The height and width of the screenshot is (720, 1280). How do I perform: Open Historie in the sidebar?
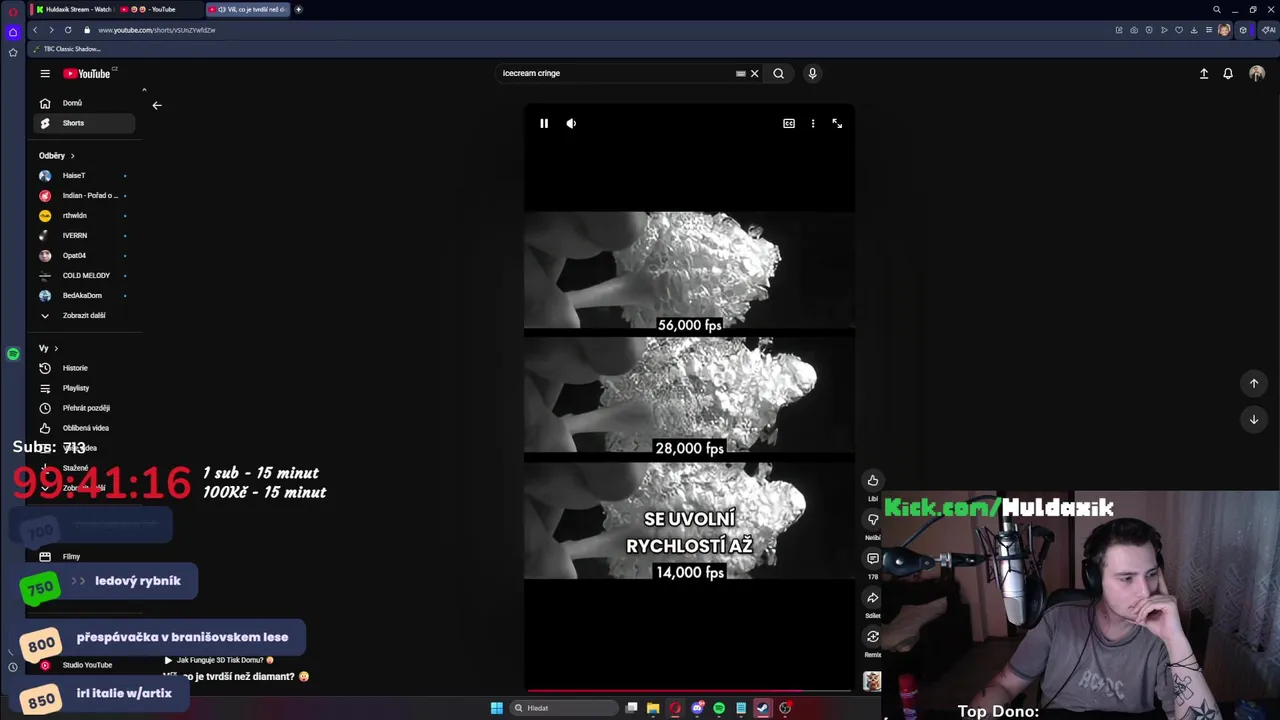click(x=84, y=368)
